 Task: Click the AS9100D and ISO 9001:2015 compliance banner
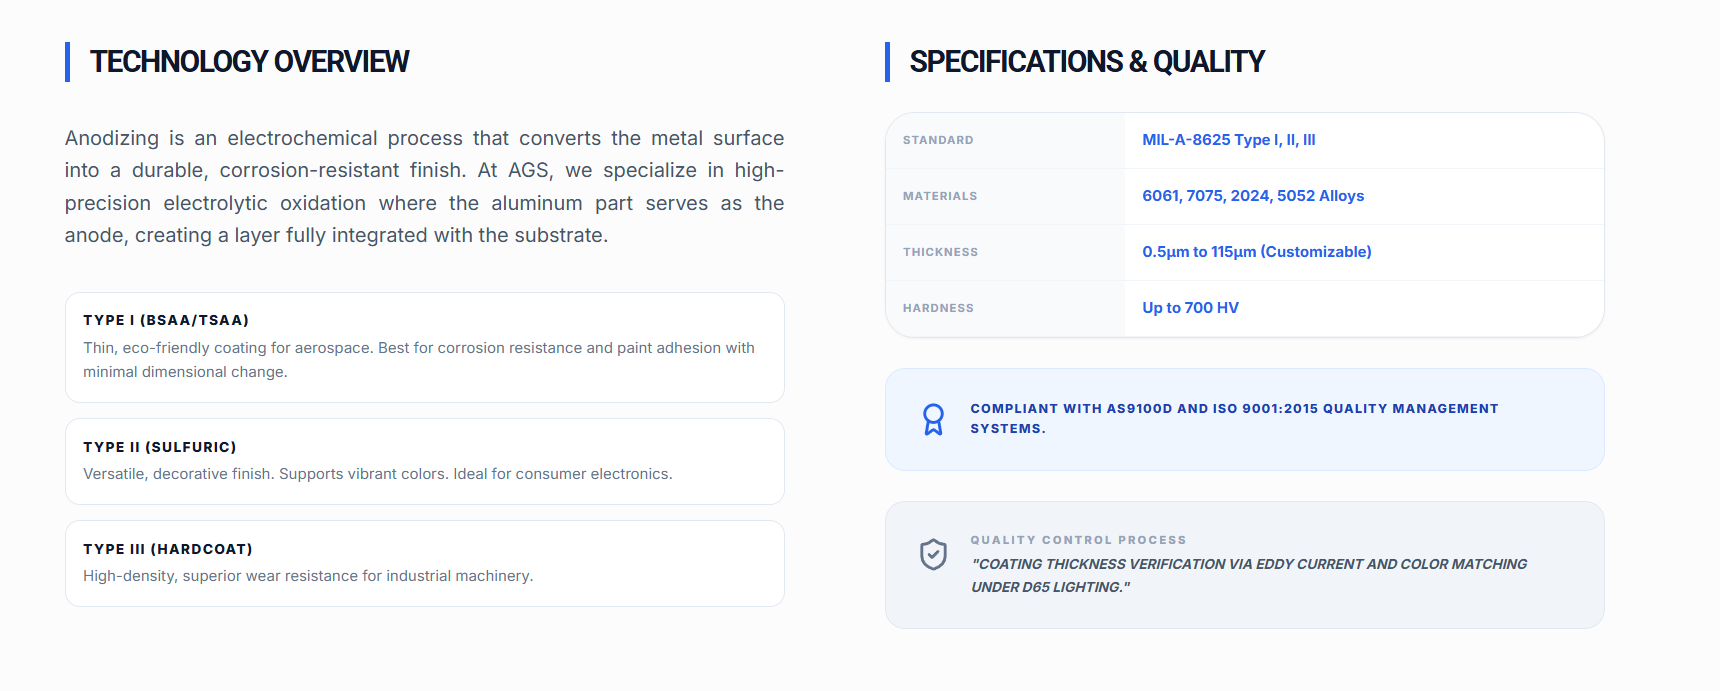pyautogui.click(x=1245, y=419)
